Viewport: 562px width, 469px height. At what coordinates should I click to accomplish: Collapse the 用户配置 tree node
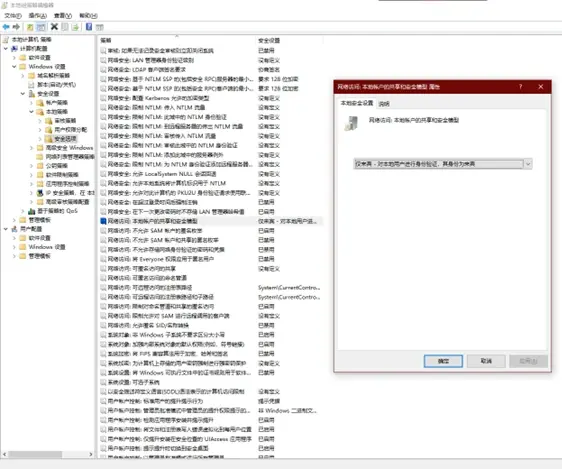[6, 229]
